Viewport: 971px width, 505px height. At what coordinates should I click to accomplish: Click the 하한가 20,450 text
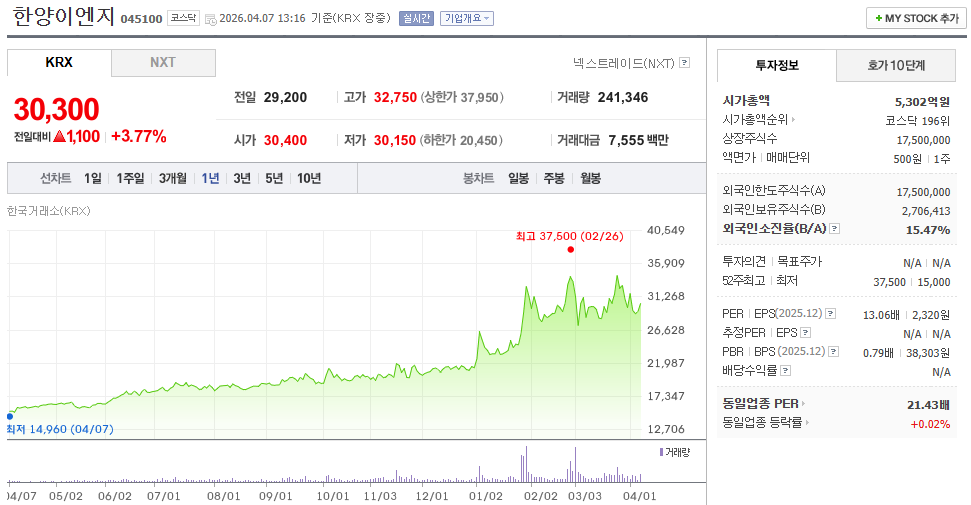point(462,140)
